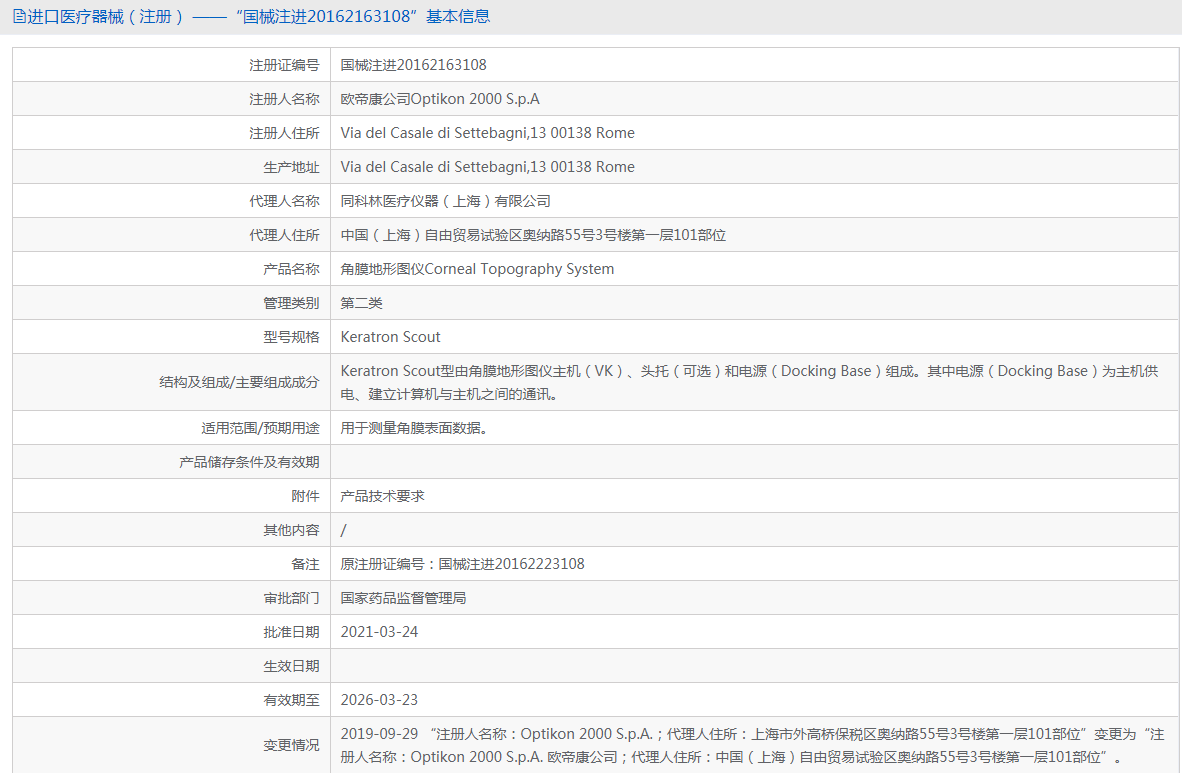Image resolution: width=1182 pixels, height=773 pixels.
Task: Click the approval date 2021-03-24
Action: (379, 632)
